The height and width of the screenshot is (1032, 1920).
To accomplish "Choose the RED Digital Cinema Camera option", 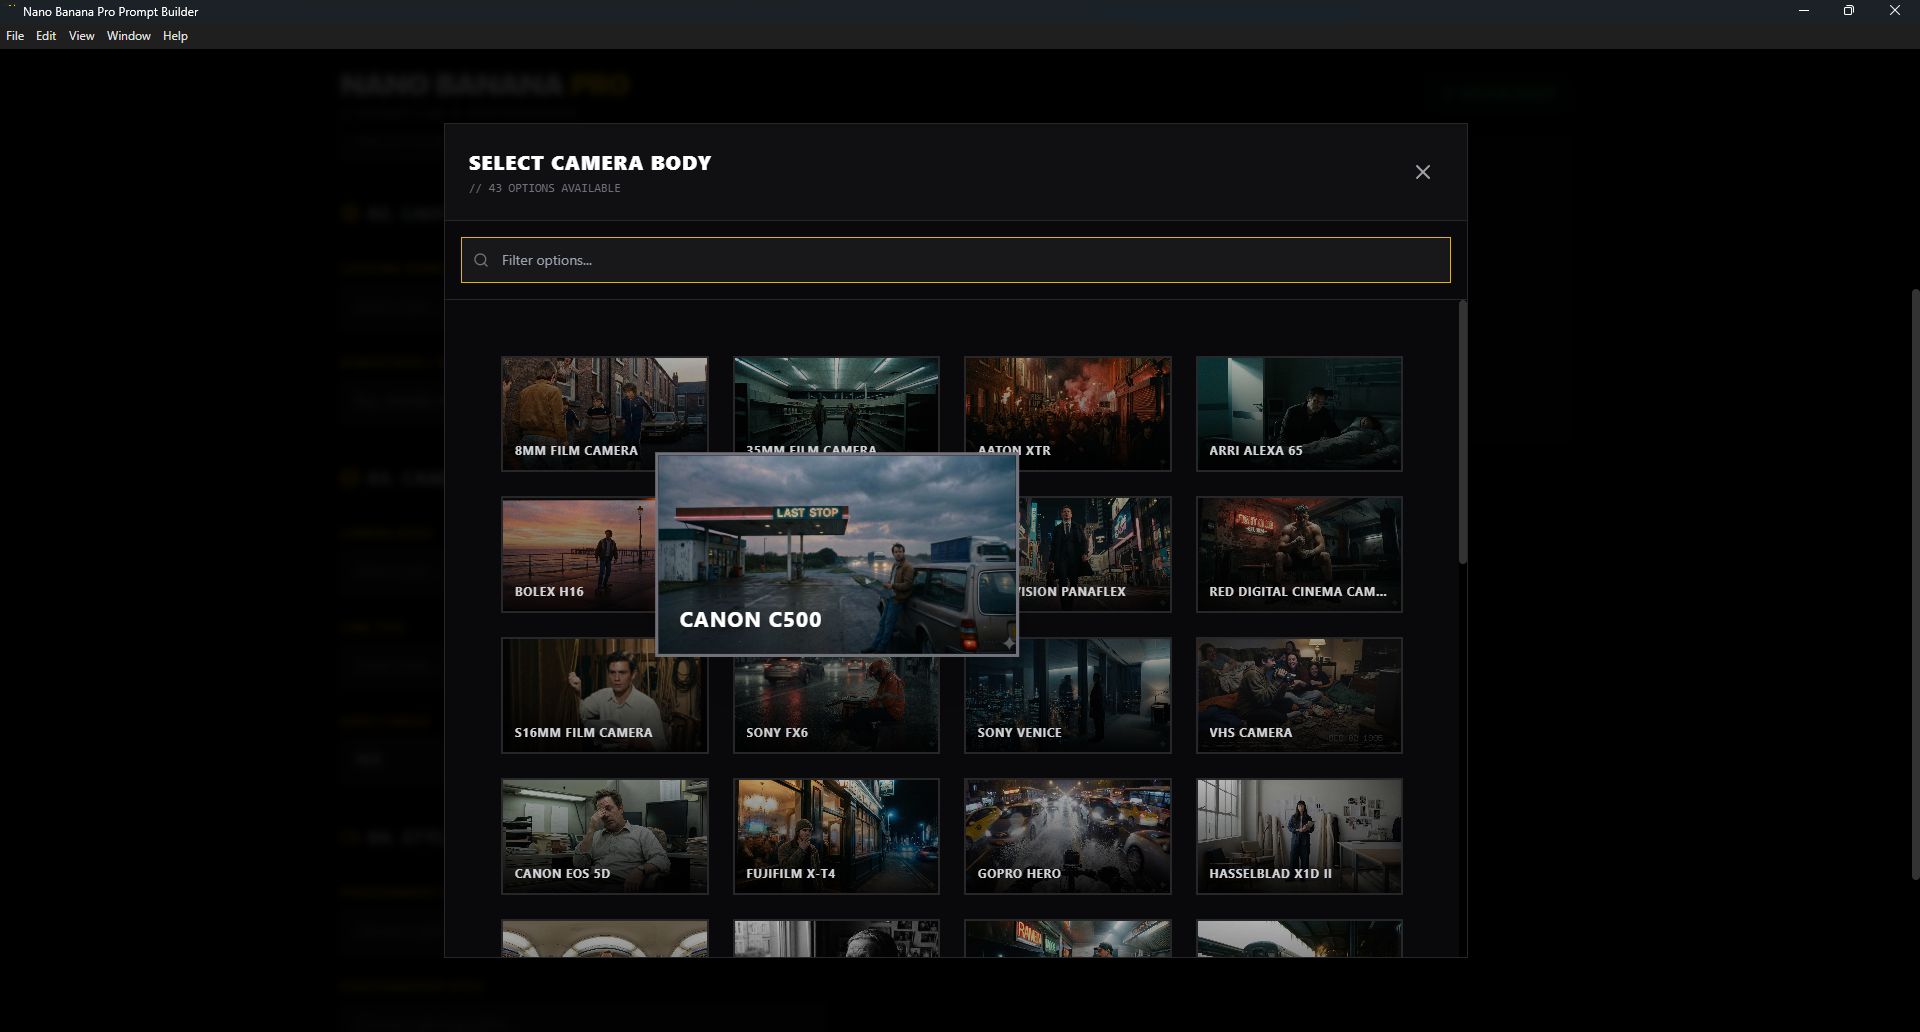I will click(1298, 554).
